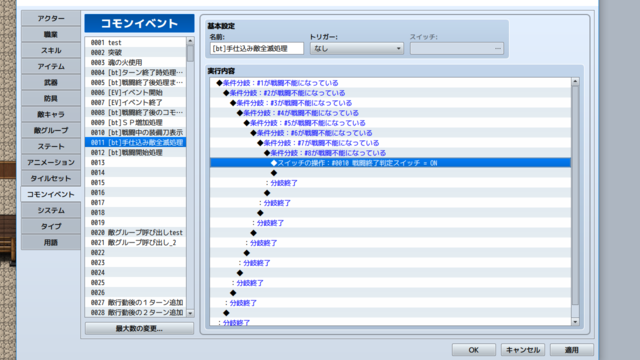The image size is (640, 360).
Task: Open the 武器 tab
Action: pos(51,82)
